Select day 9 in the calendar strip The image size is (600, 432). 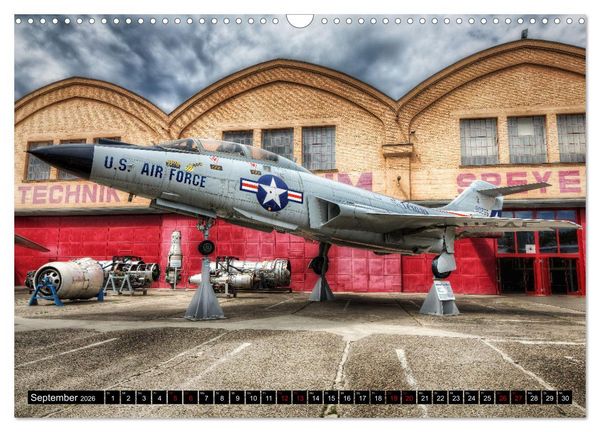[x=237, y=398]
